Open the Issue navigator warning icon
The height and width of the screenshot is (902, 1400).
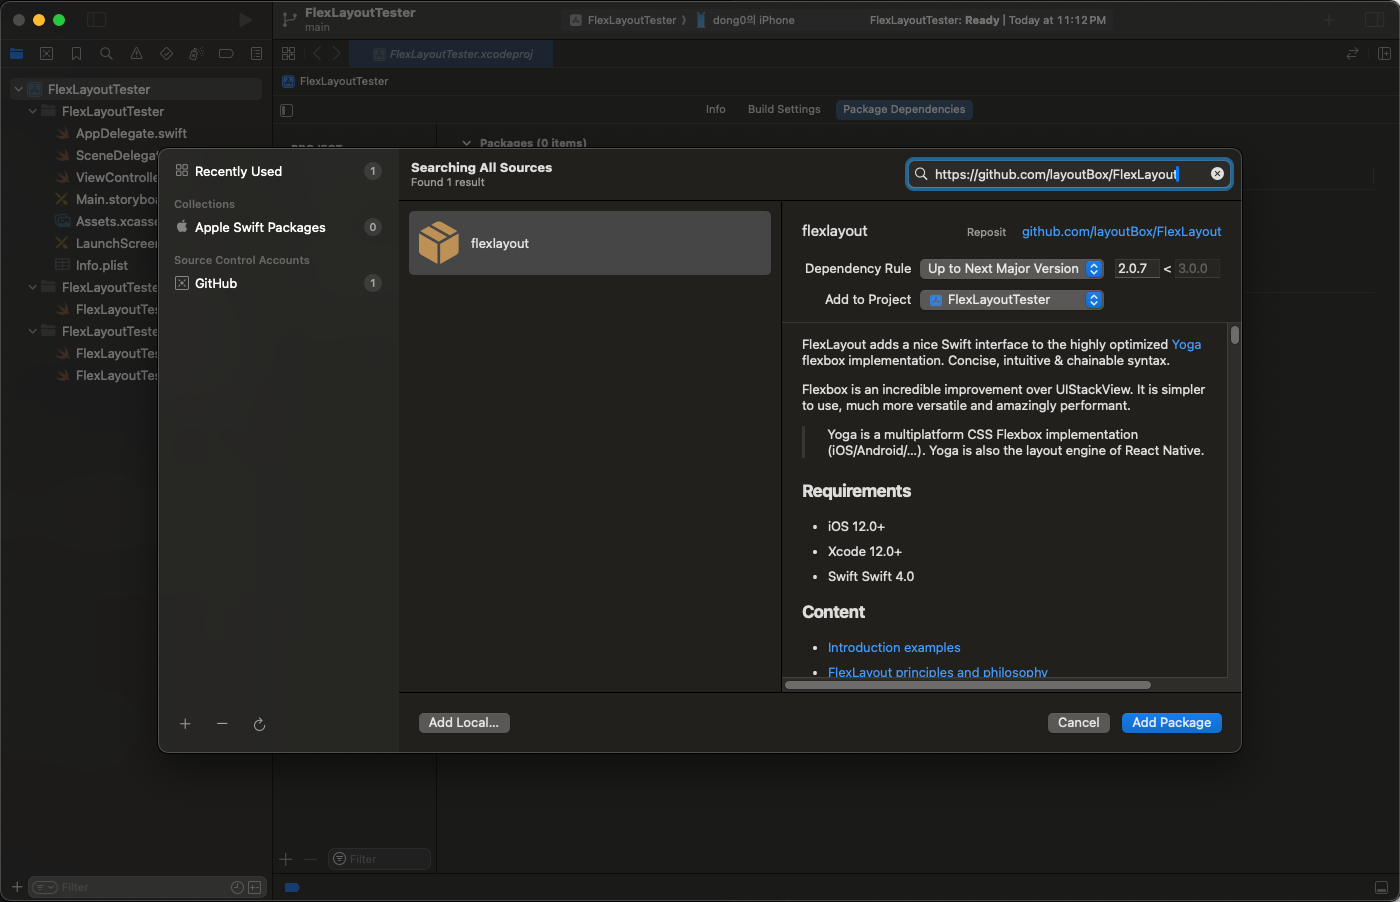click(136, 54)
